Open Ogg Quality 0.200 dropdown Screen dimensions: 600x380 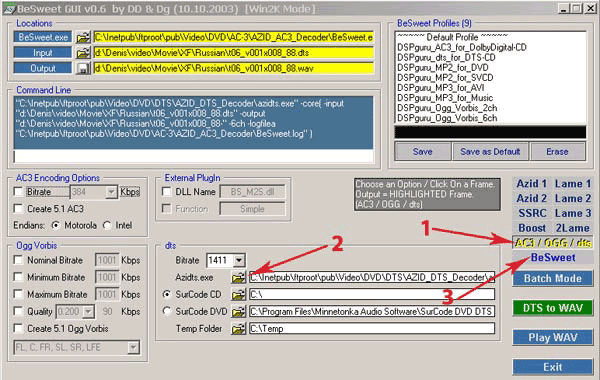point(88,312)
